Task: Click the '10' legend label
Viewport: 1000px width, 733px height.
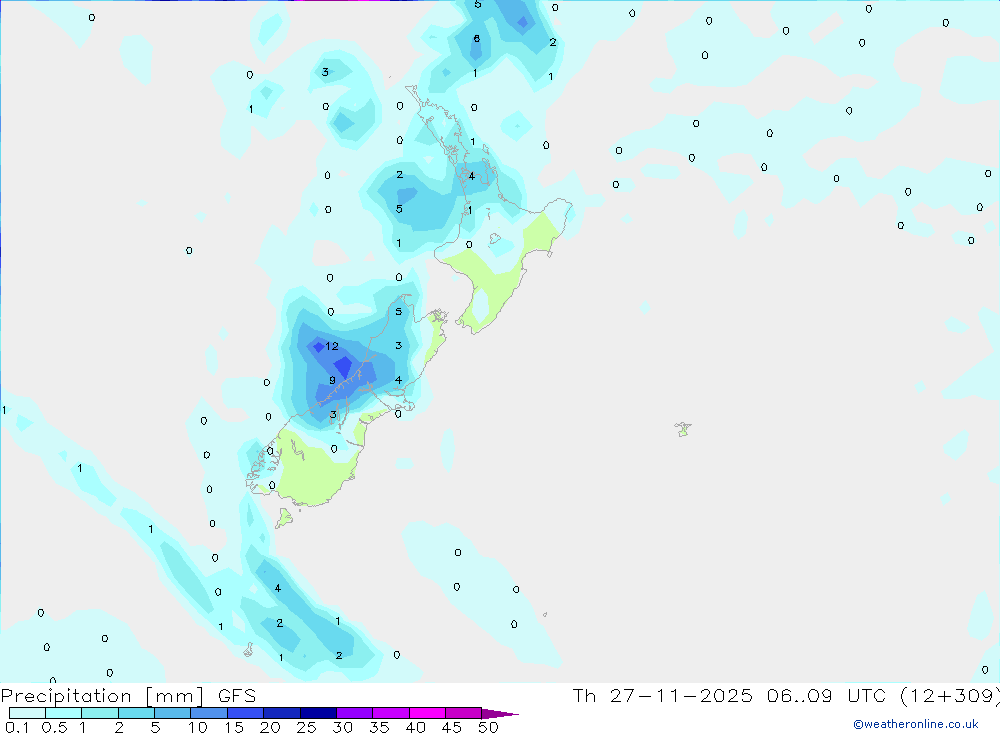Action: pyautogui.click(x=198, y=727)
